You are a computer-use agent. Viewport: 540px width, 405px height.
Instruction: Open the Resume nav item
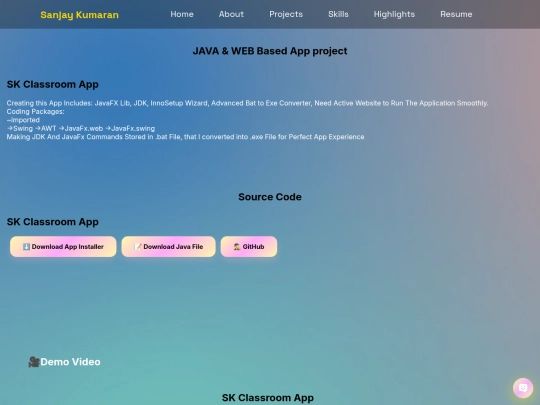pyautogui.click(x=456, y=14)
